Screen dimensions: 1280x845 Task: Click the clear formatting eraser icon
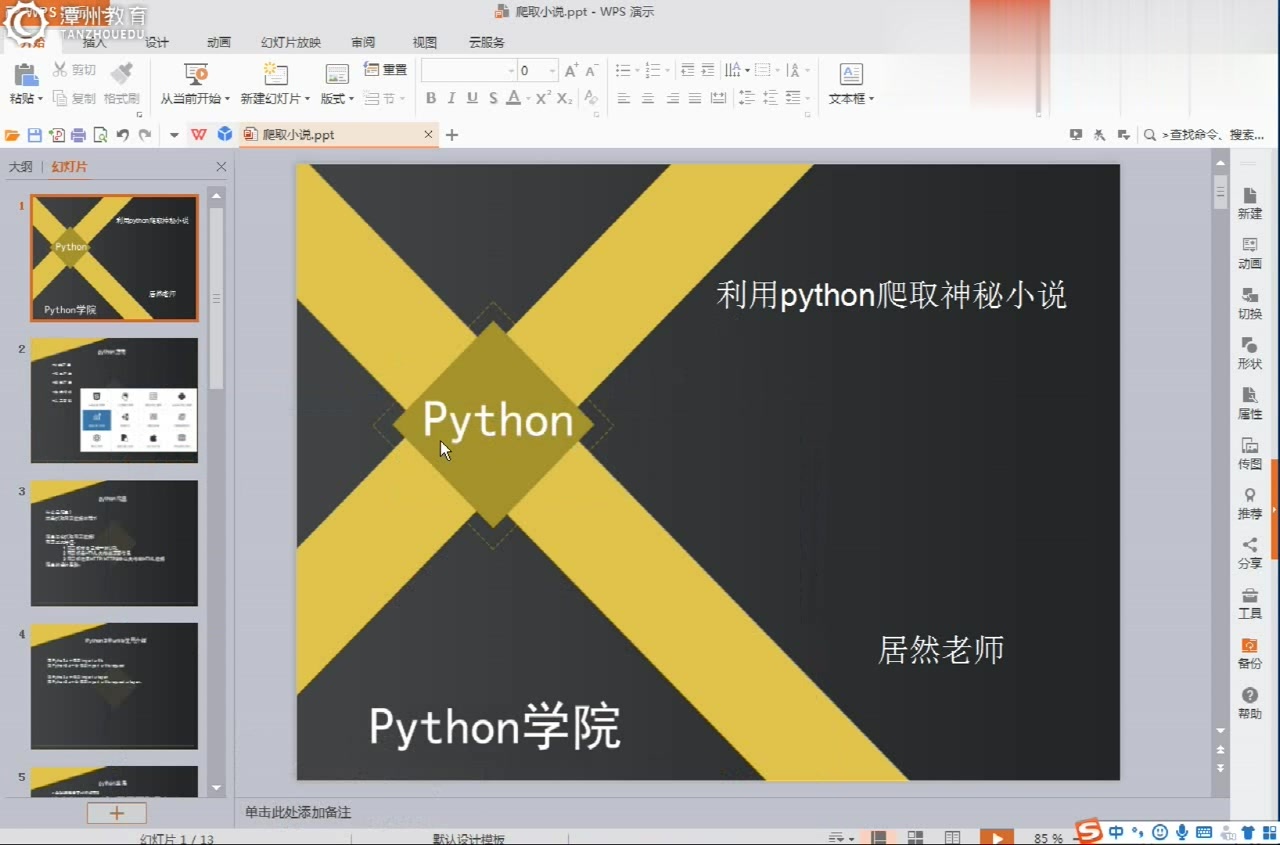pos(591,98)
